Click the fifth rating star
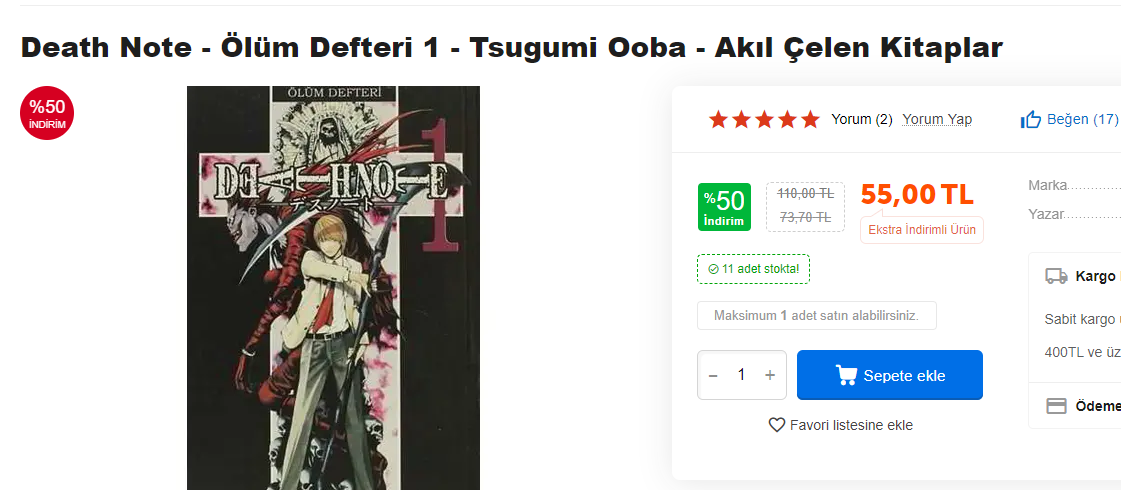Image resolution: width=1121 pixels, height=490 pixels. pos(810,120)
